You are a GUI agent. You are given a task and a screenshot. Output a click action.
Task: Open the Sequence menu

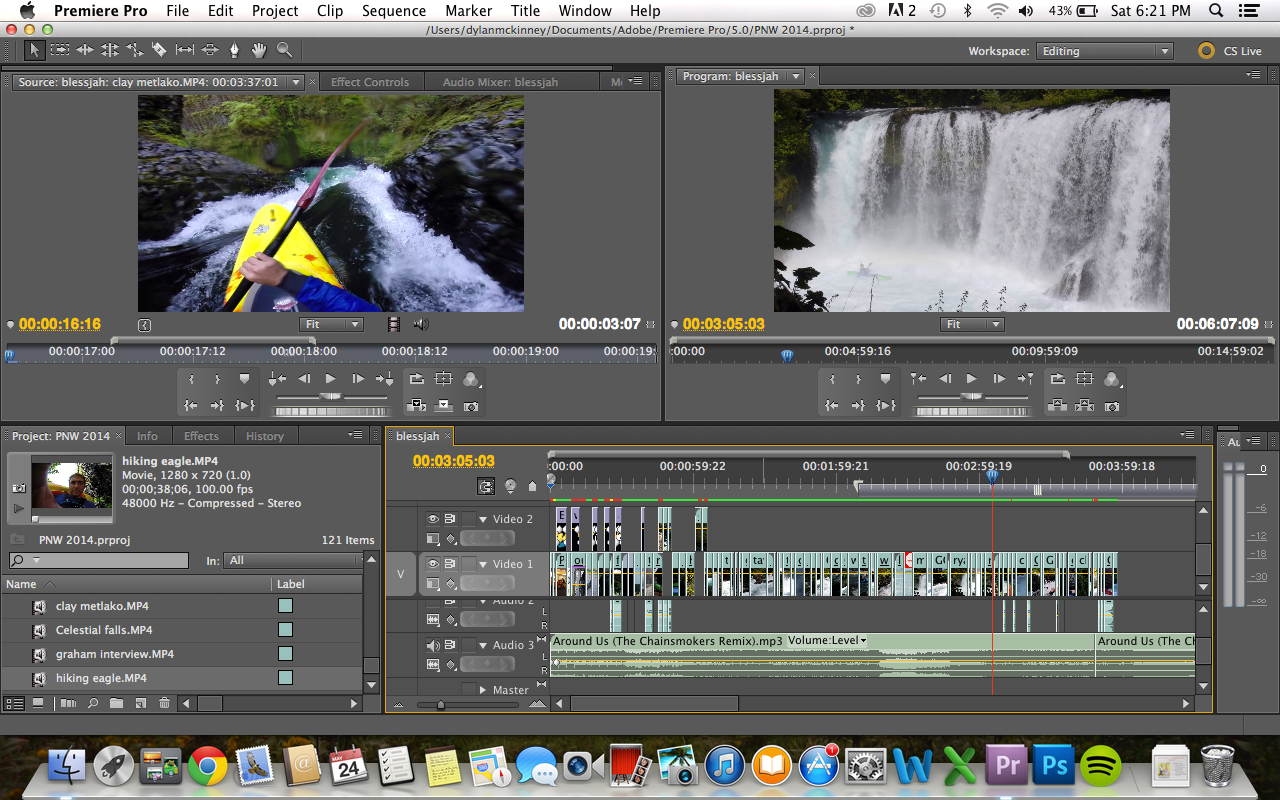[x=394, y=11]
